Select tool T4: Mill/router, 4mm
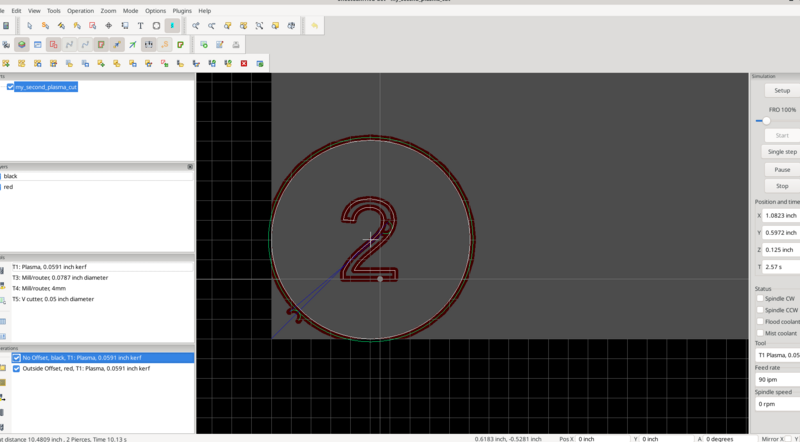The width and height of the screenshot is (800, 442). point(102,288)
